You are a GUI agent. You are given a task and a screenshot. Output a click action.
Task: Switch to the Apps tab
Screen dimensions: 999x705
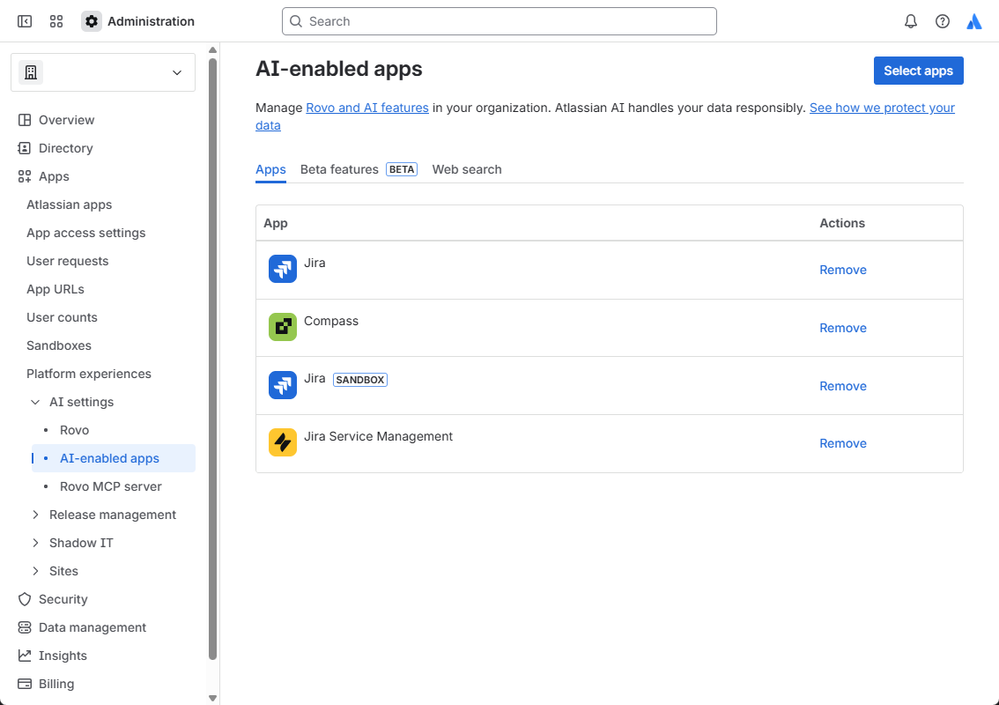(x=271, y=169)
